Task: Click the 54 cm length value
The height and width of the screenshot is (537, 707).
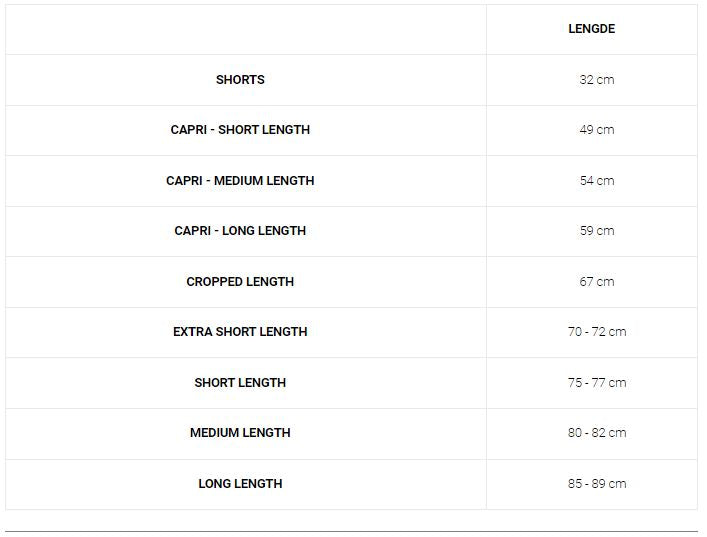Action: [x=596, y=181]
